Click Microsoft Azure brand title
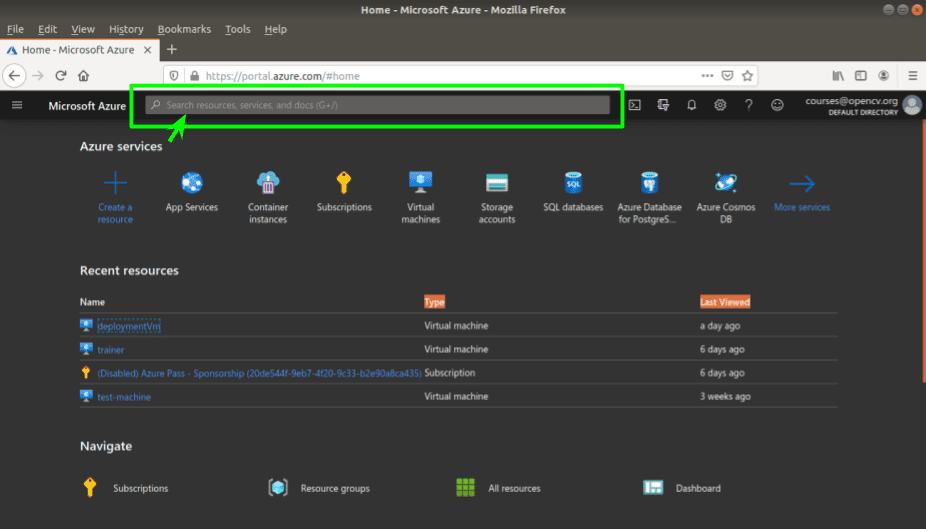 [x=87, y=106]
